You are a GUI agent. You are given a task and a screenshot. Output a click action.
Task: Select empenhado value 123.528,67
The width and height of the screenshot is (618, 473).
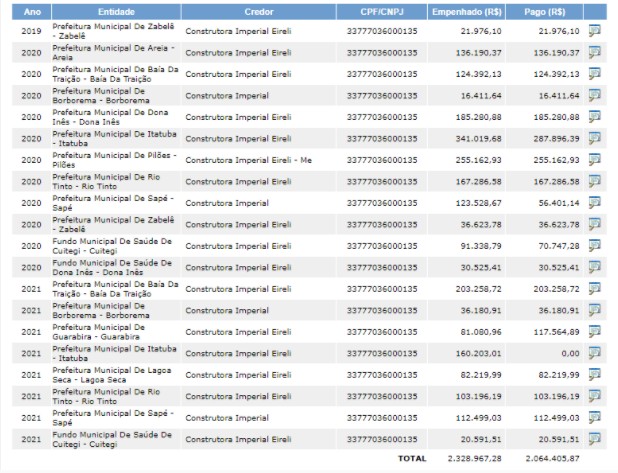(x=479, y=203)
